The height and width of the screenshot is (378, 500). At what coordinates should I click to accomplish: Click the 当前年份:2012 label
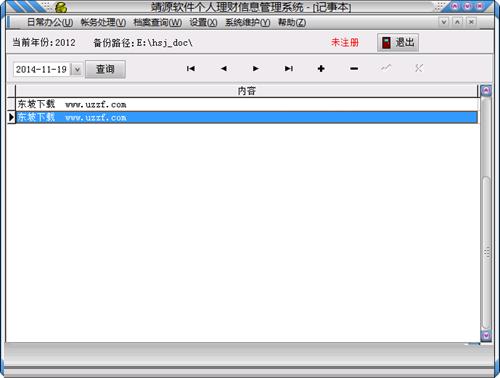pyautogui.click(x=44, y=43)
